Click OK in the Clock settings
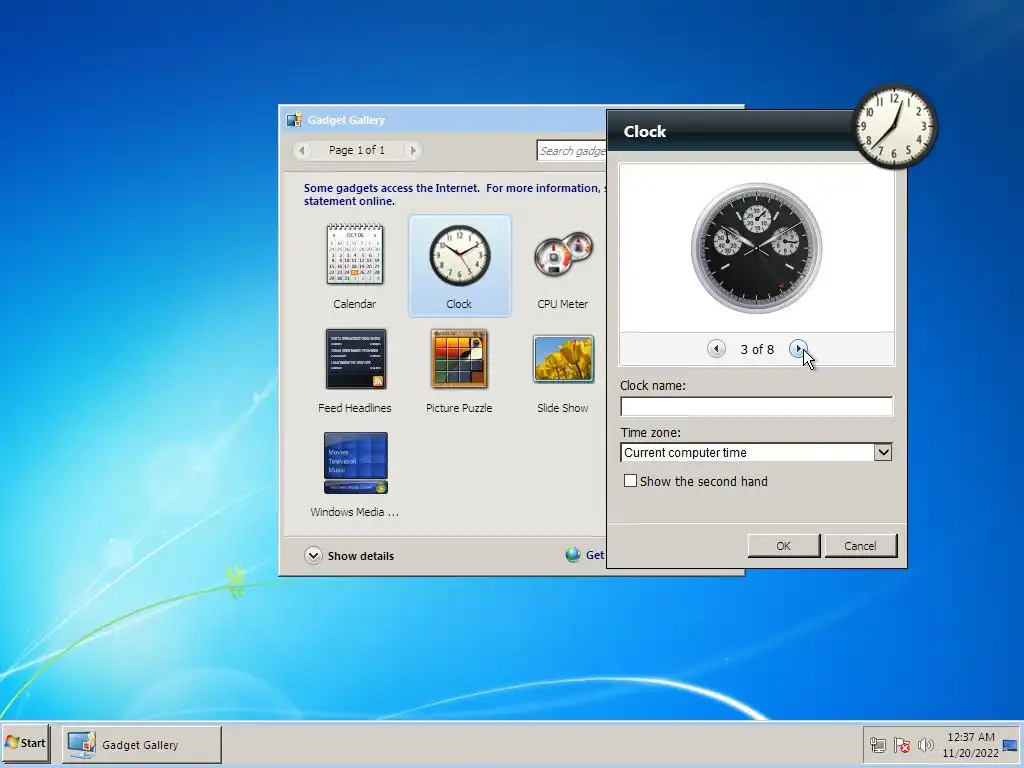Image resolution: width=1024 pixels, height=768 pixels. (x=784, y=546)
